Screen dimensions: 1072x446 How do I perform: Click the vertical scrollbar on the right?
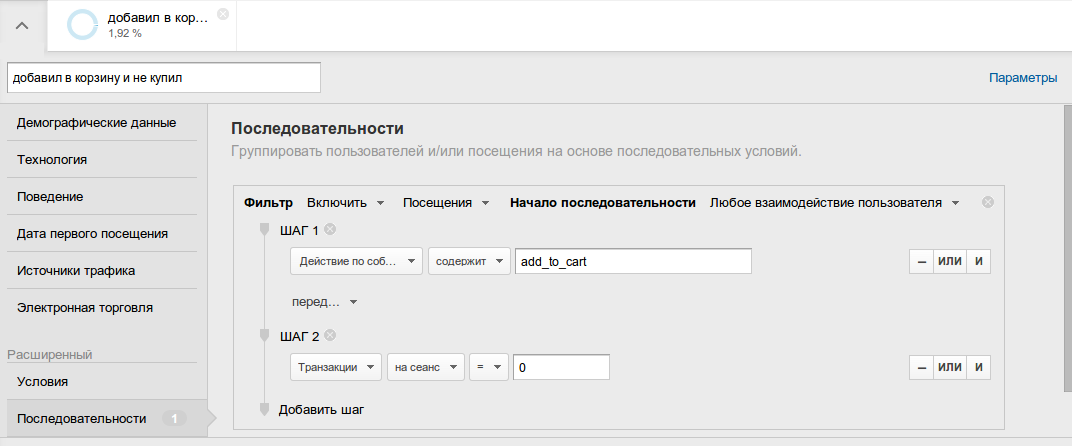pyautogui.click(x=1067, y=248)
